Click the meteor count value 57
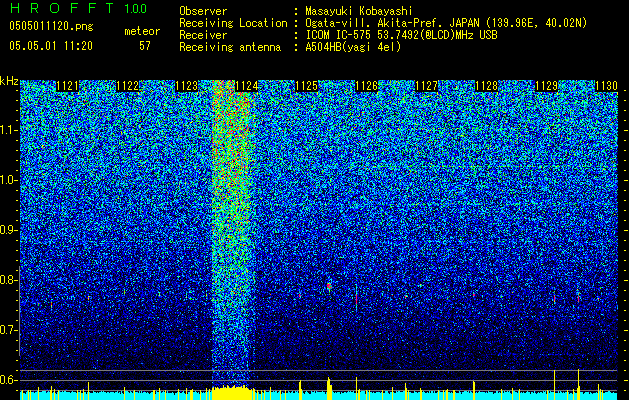Image resolution: width=629 pixels, height=400 pixels. tap(145, 46)
